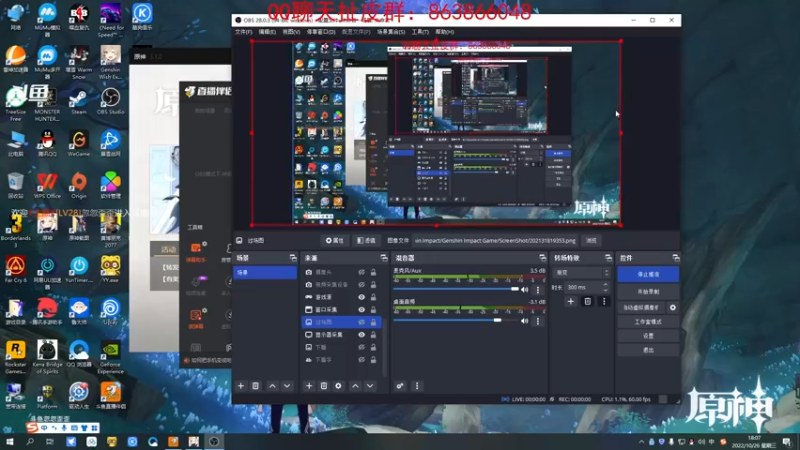This screenshot has width=800, height=450.
Task: Click the image file path field
Action: tap(495, 240)
